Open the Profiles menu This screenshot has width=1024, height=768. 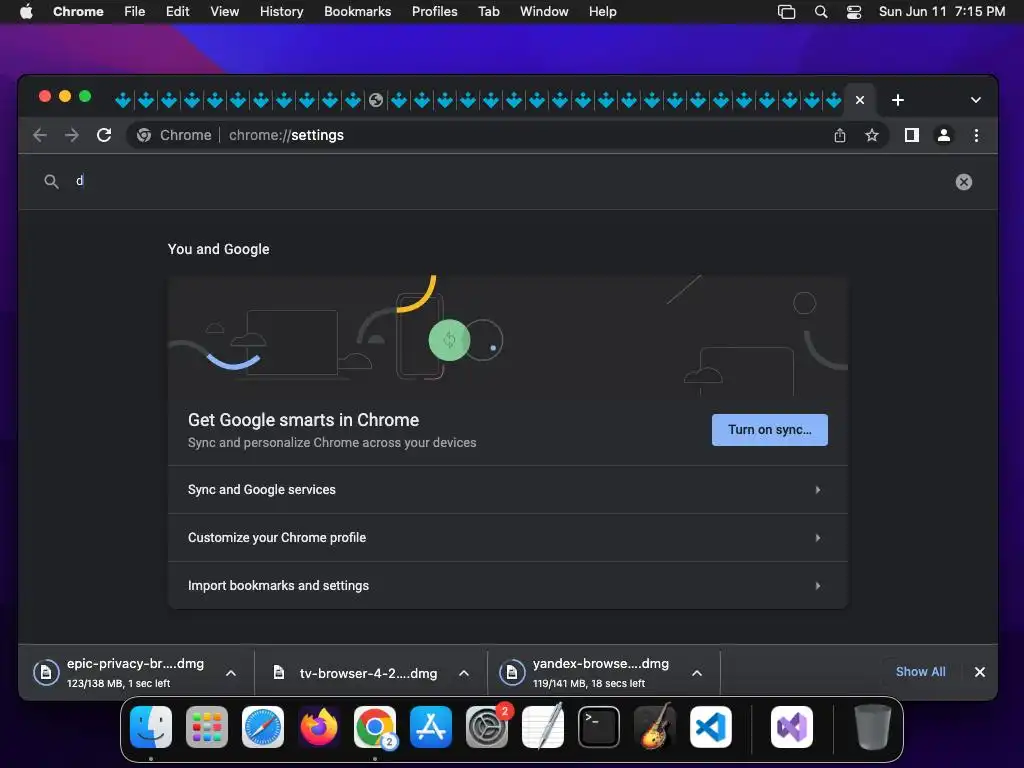coord(434,11)
